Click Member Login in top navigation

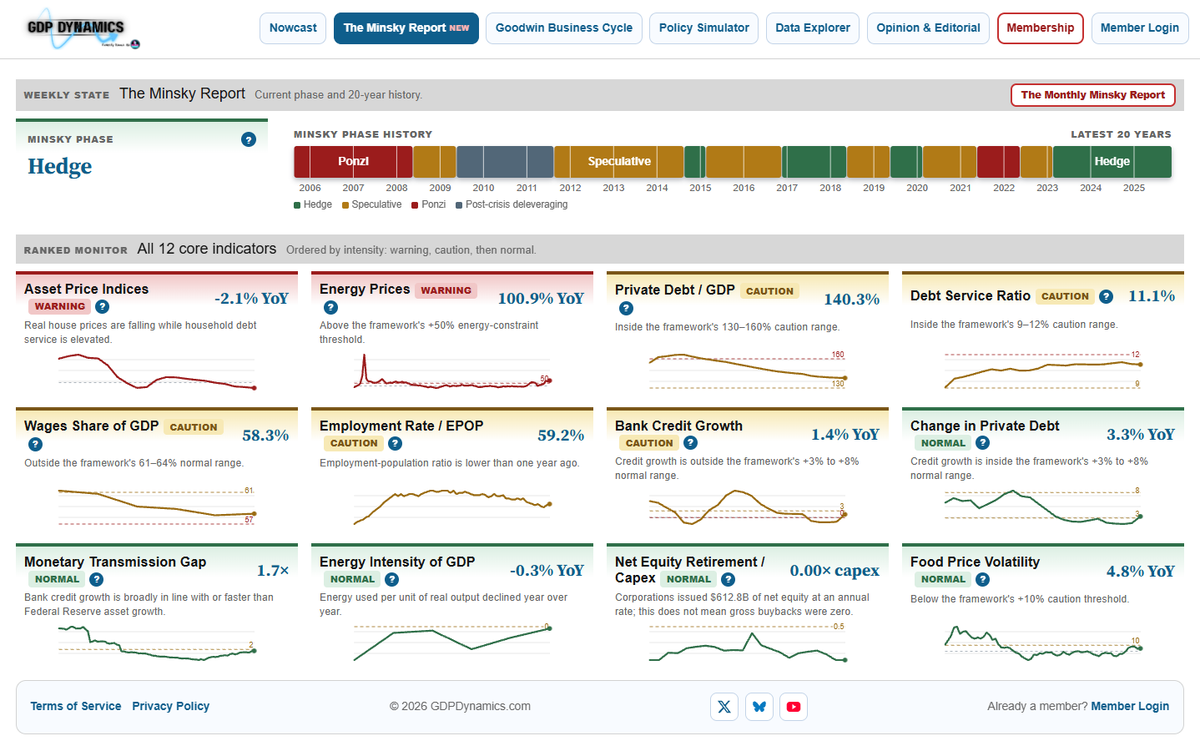[1140, 28]
